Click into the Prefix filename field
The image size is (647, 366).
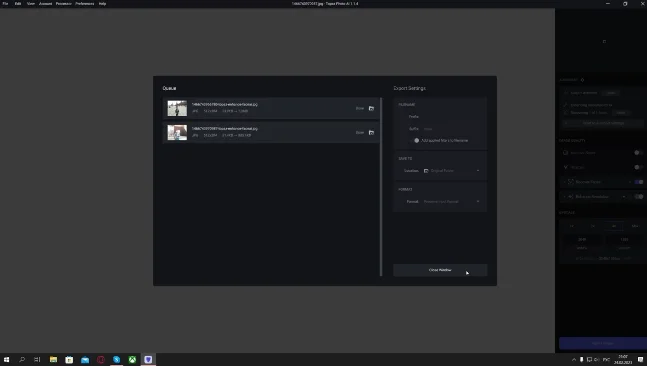pyautogui.click(x=452, y=117)
